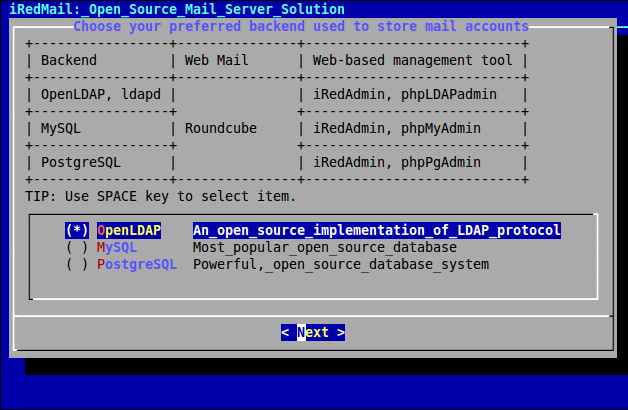Click 'iRedAdmin, phpMyAdmin' table cell
The width and height of the screenshot is (628, 410).
[x=397, y=129]
